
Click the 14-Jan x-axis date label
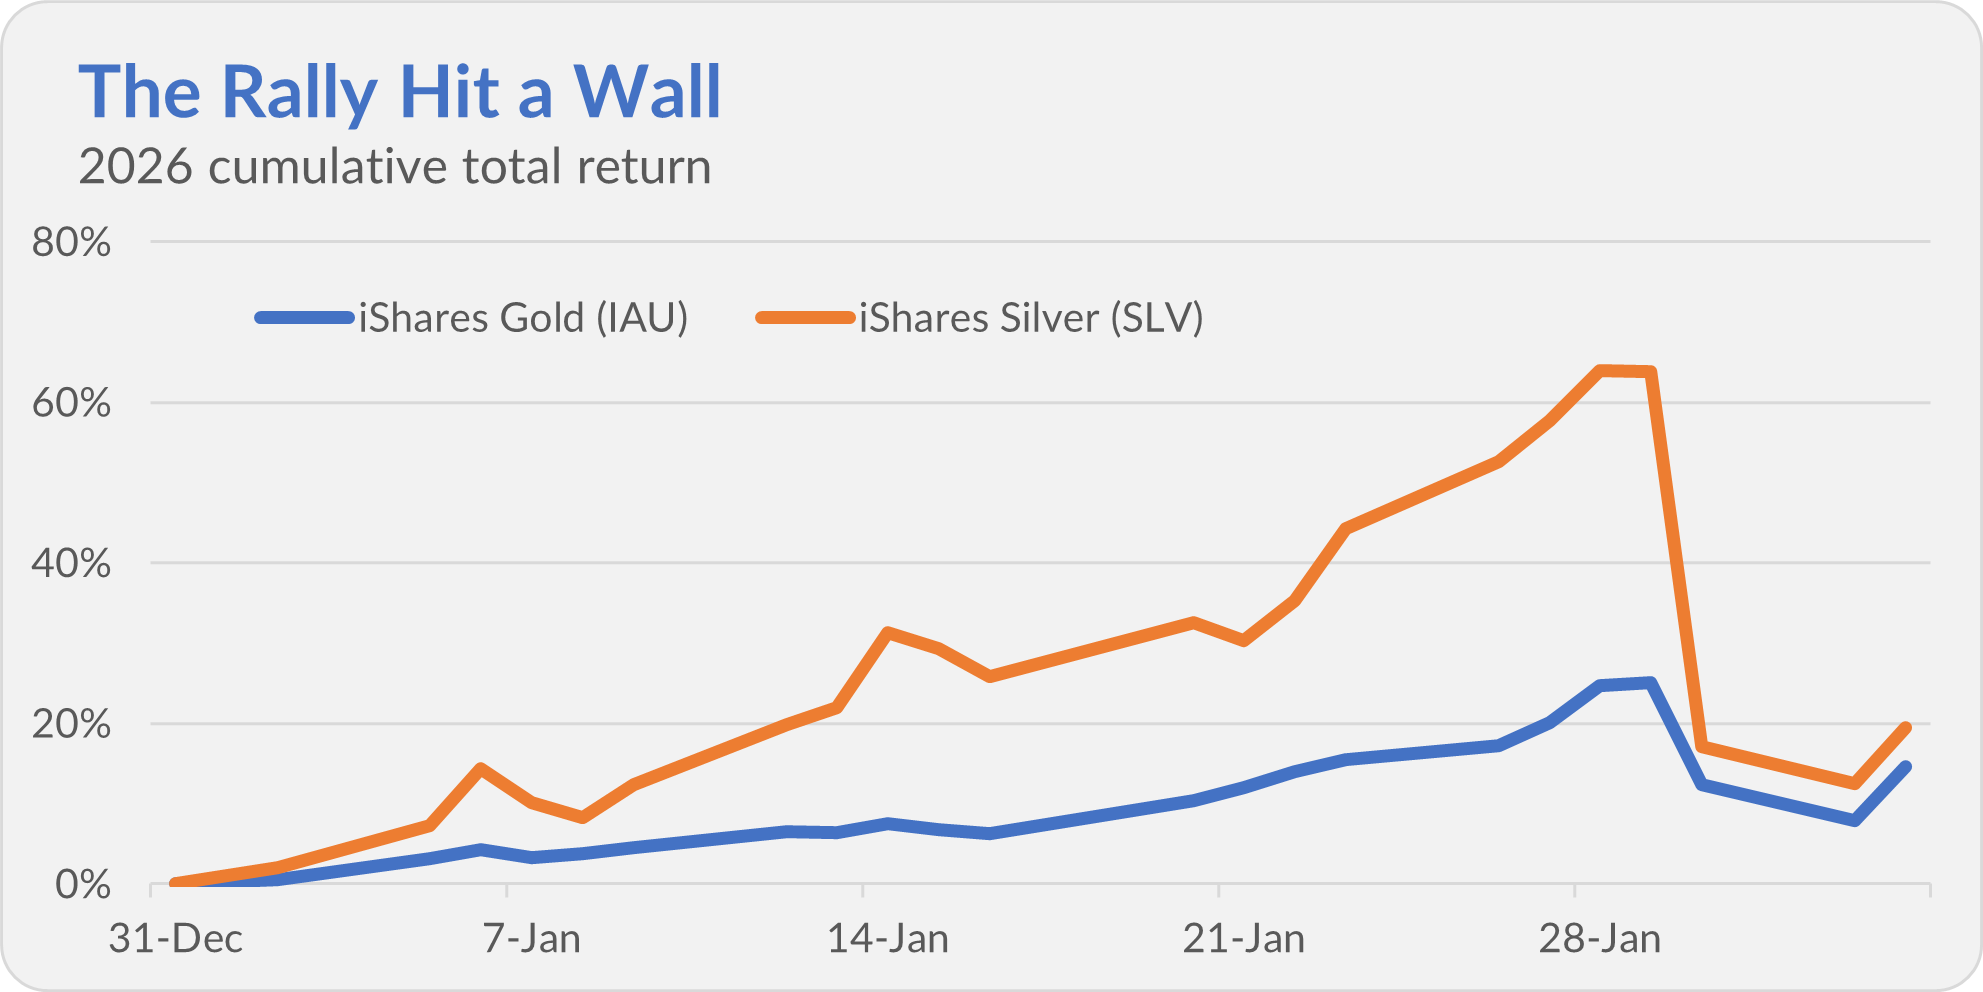click(887, 939)
